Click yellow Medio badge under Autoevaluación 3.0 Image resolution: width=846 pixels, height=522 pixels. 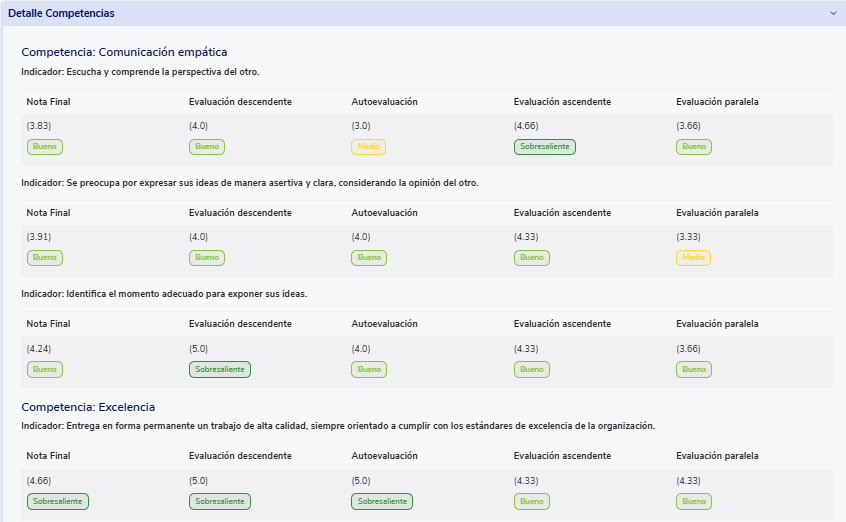pyautogui.click(x=368, y=147)
